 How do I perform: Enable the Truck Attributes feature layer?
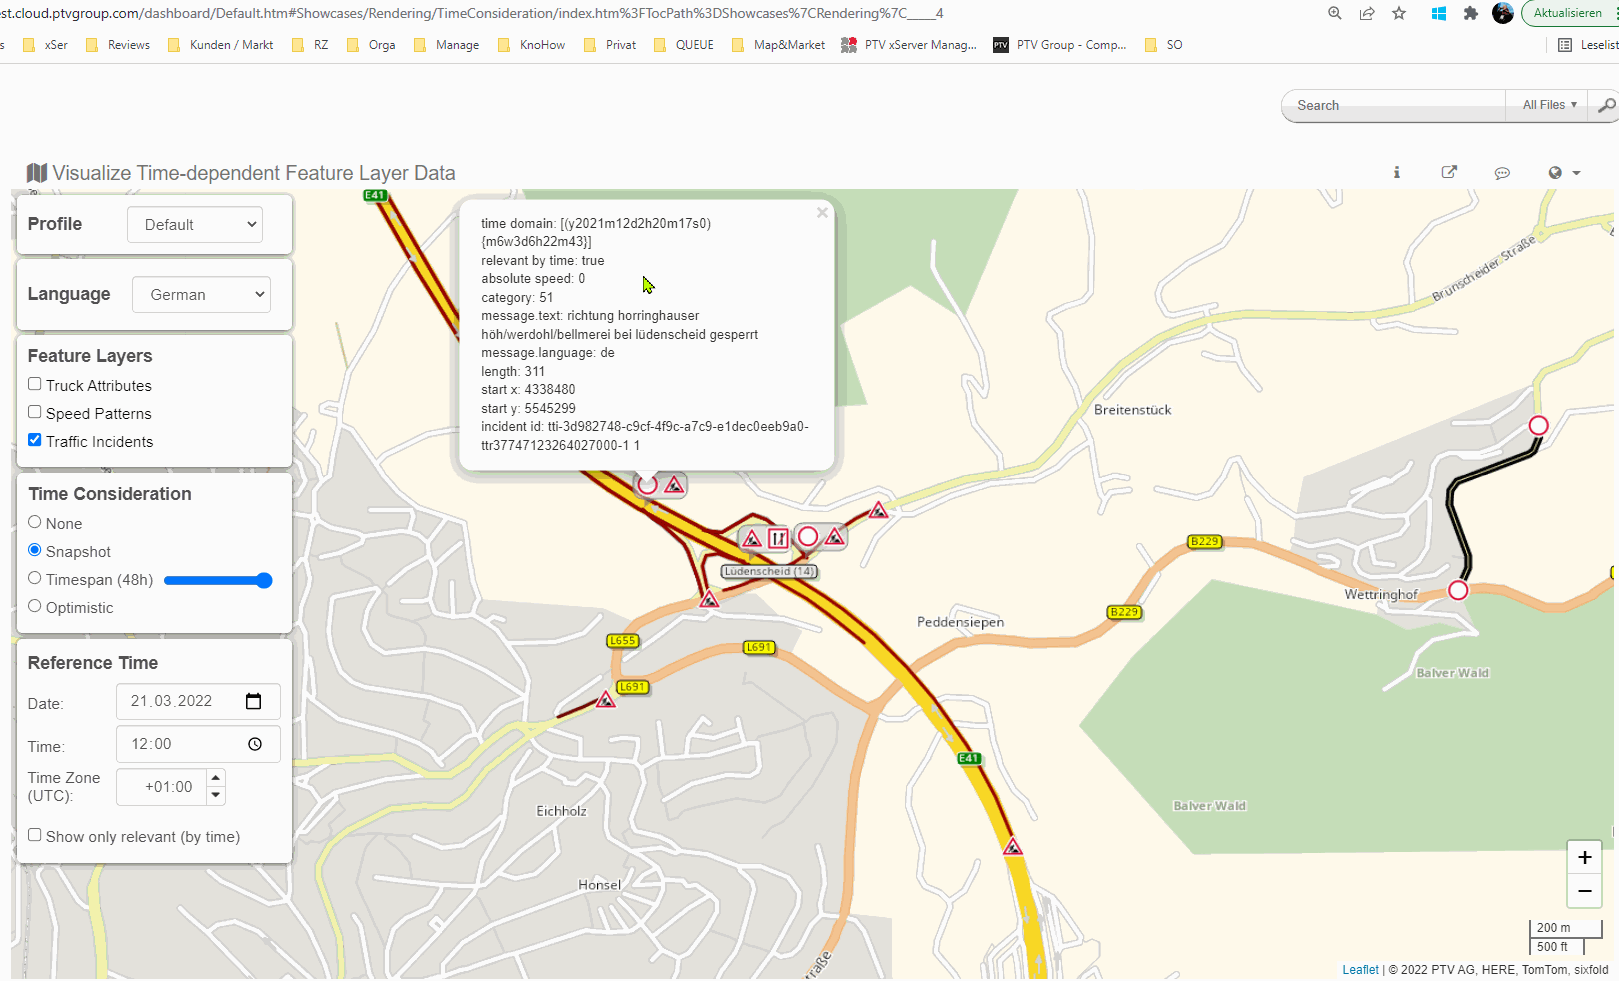(x=35, y=384)
